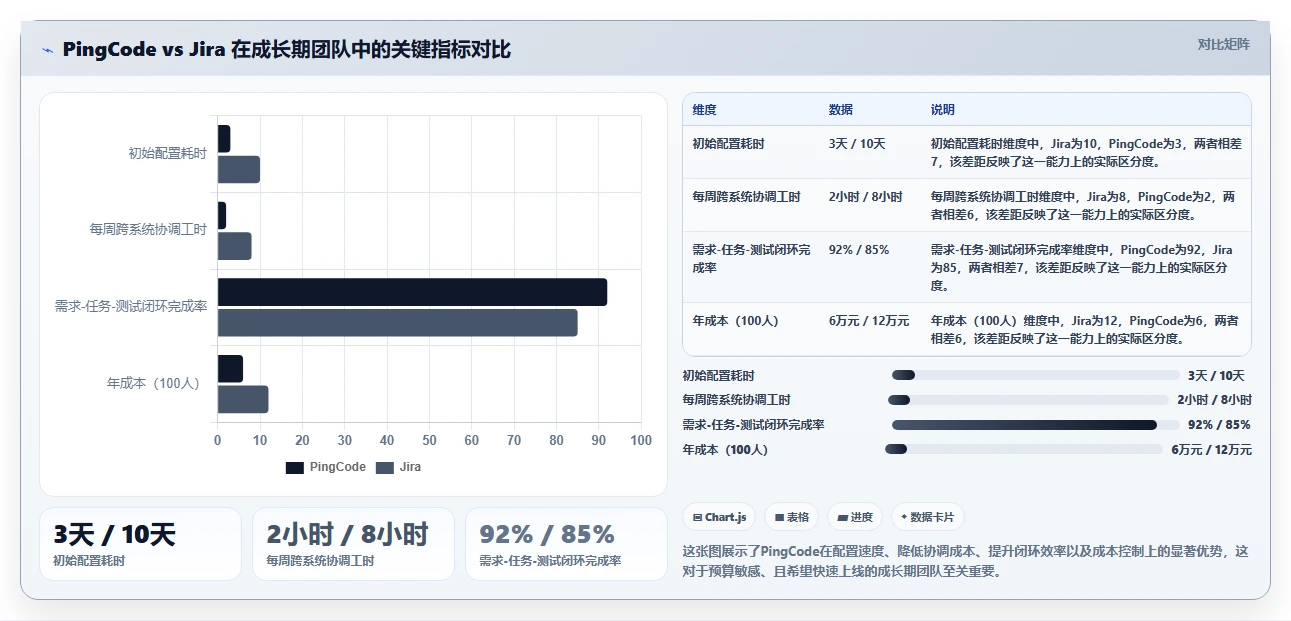The height and width of the screenshot is (621, 1291).
Task: Select the Chart.js tag chip
Action: click(x=719, y=517)
